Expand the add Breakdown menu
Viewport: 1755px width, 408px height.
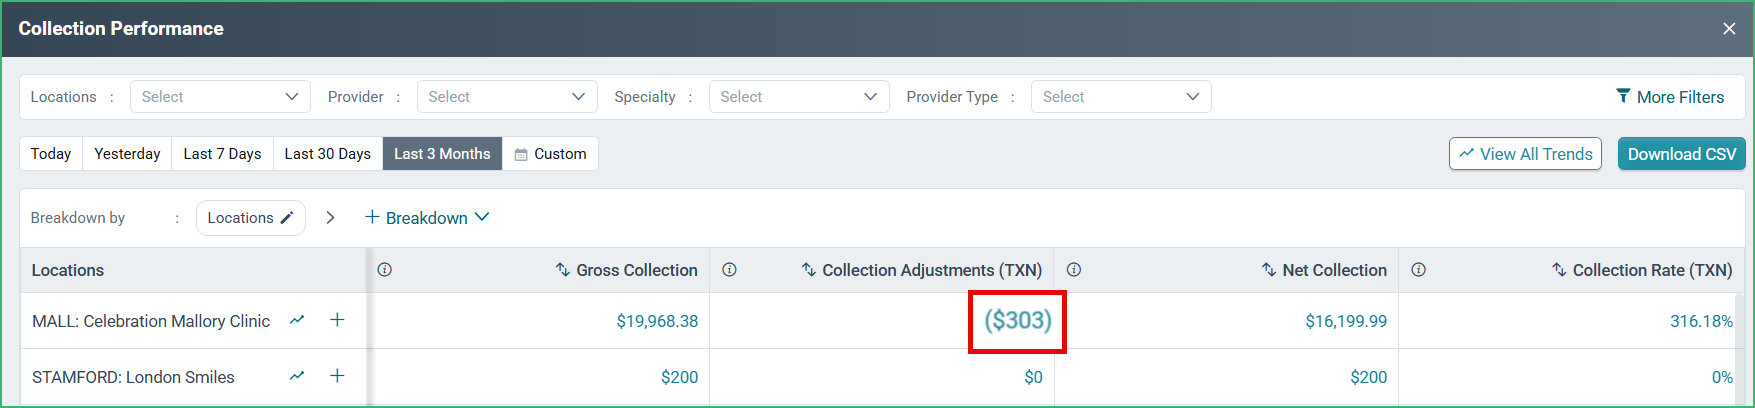[x=427, y=218]
